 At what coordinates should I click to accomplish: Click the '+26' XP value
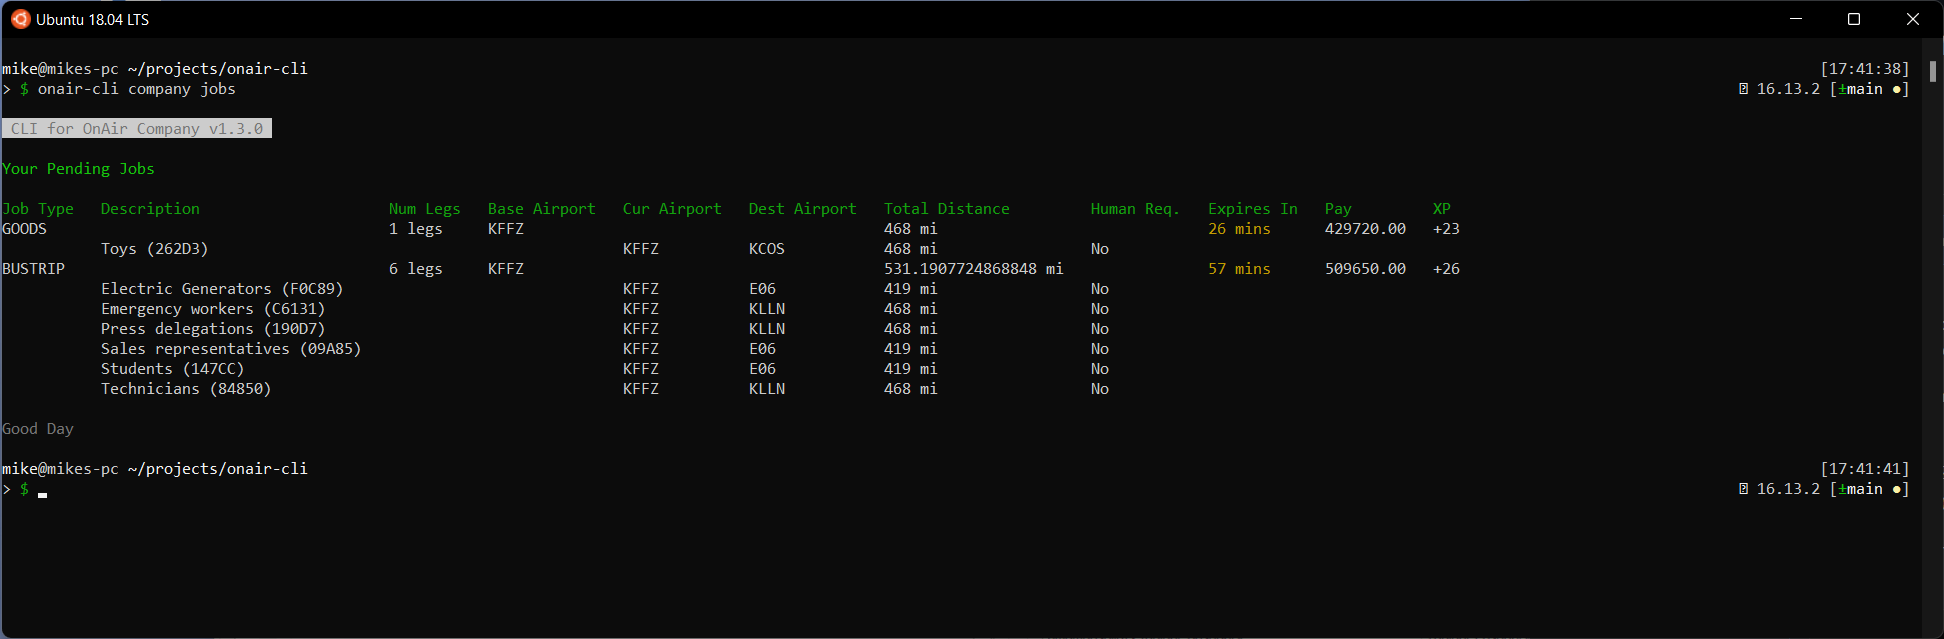pyautogui.click(x=1447, y=269)
